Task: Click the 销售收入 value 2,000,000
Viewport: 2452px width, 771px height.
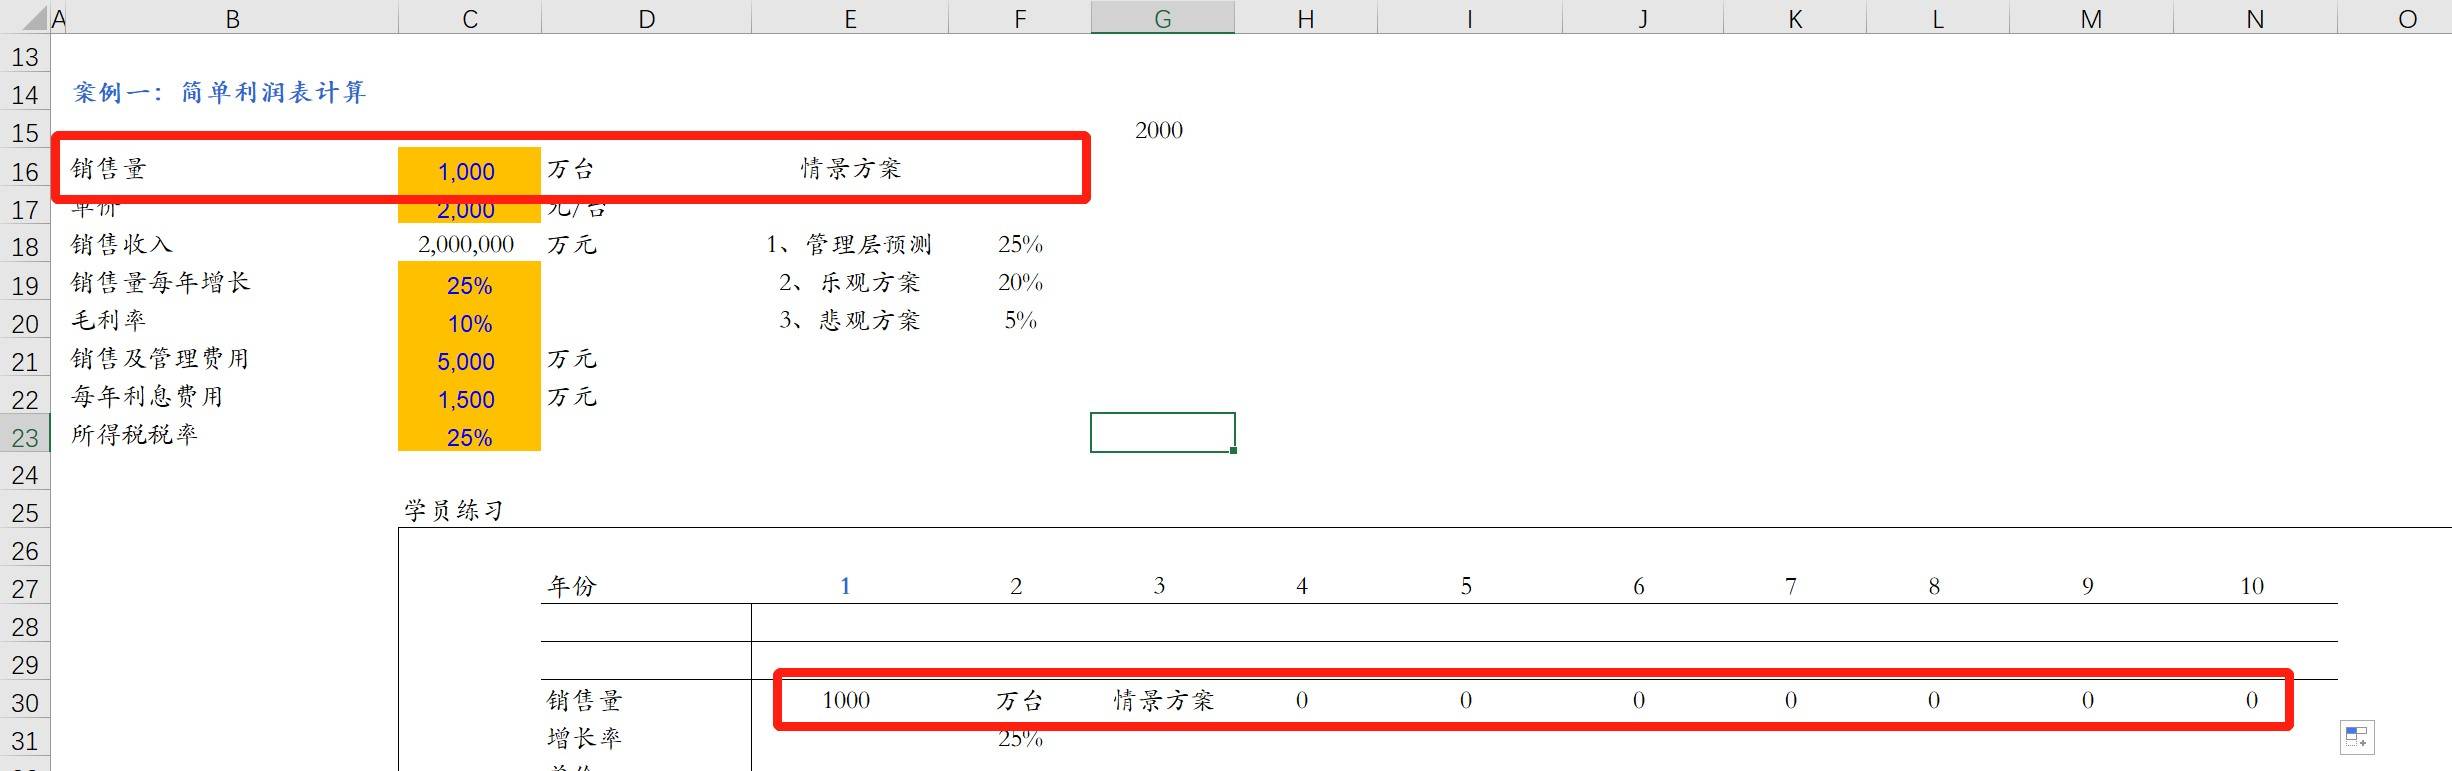Action: pyautogui.click(x=466, y=245)
